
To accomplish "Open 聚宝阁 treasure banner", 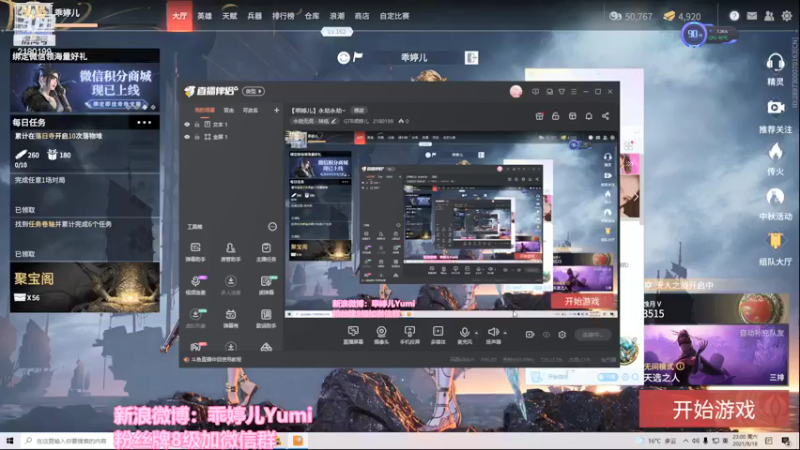I will (x=85, y=287).
